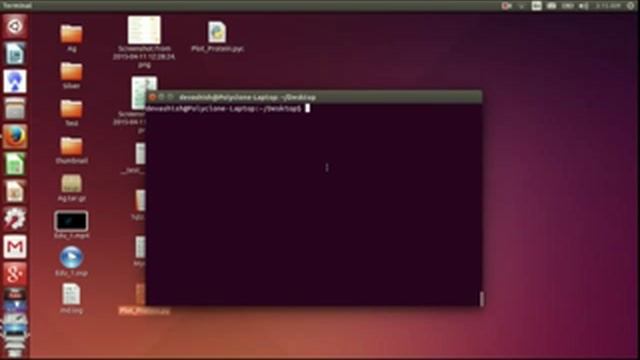Screen dimensions: 640x360
Task: Open System Settings gear in dock
Action: click(x=15, y=218)
